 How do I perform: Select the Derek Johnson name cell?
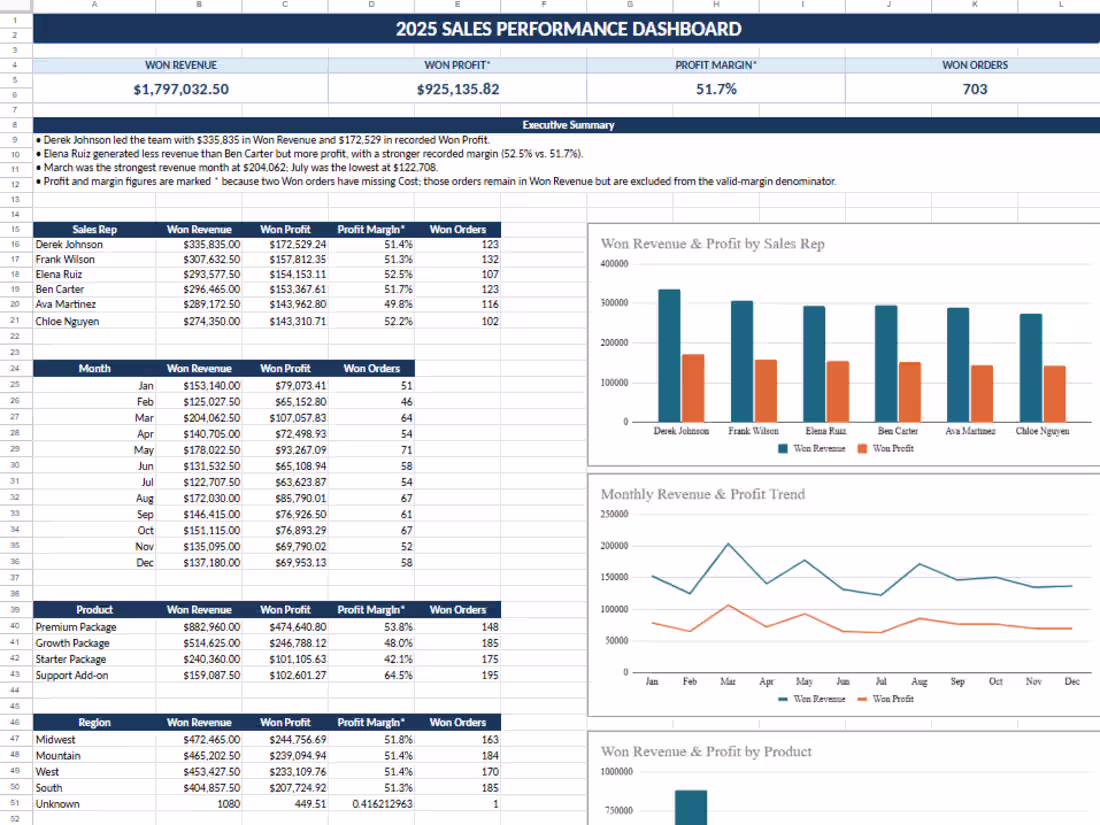[94, 244]
